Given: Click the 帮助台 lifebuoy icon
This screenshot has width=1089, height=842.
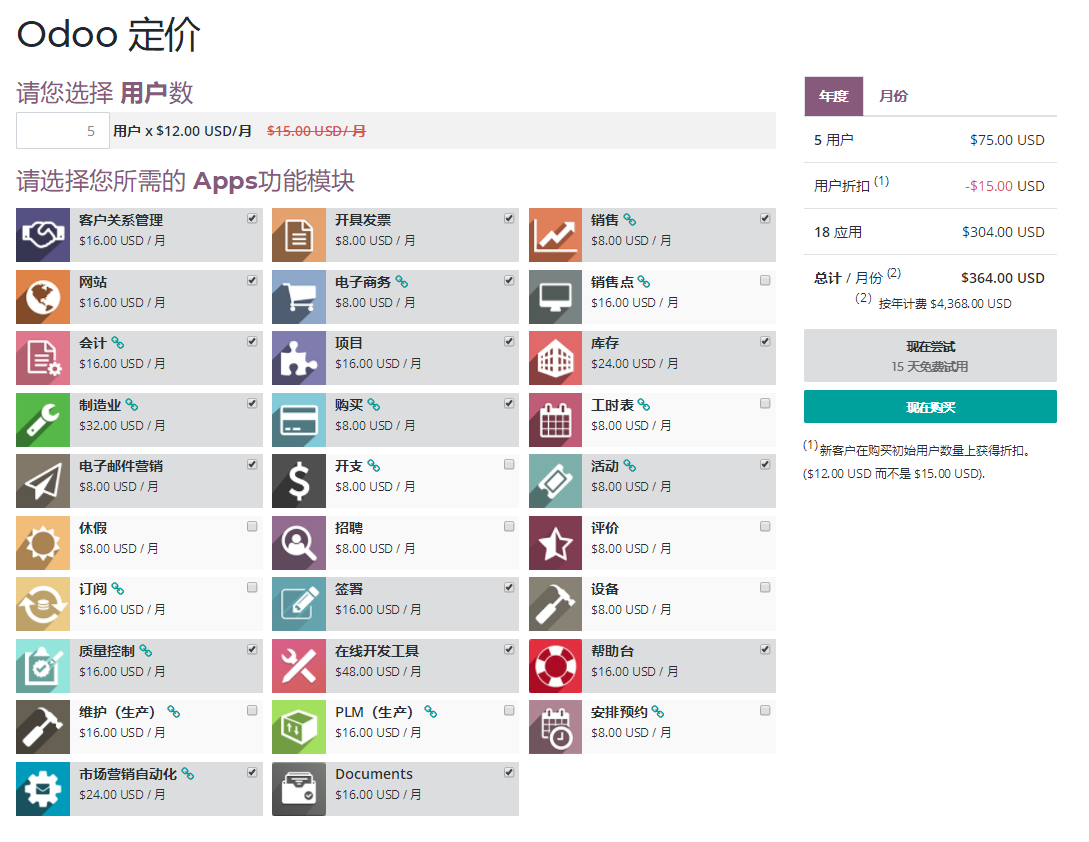Looking at the screenshot, I should coord(555,666).
